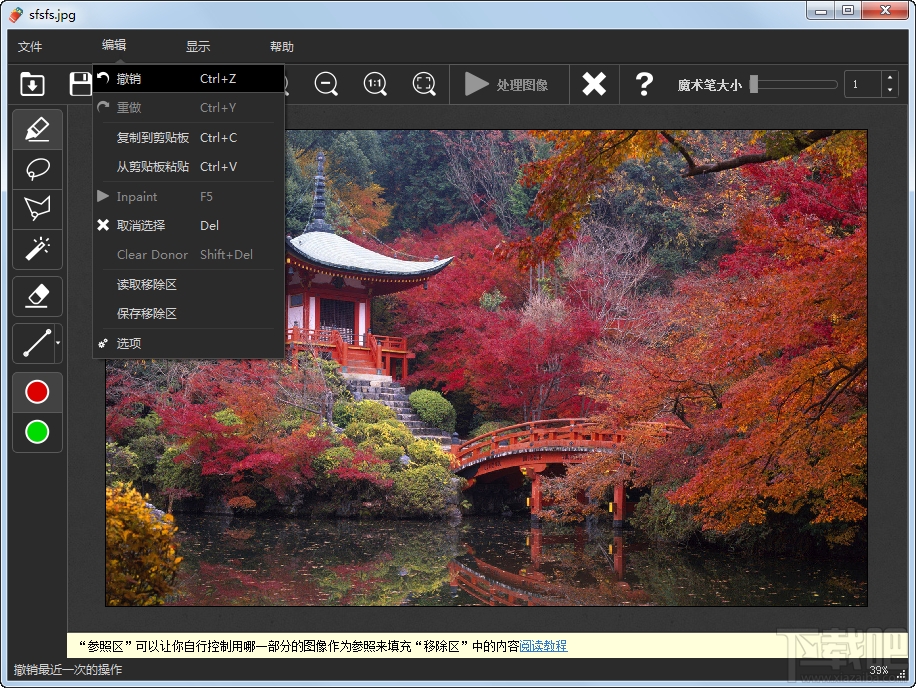Select the Eraser tool
The height and width of the screenshot is (688, 916).
(x=36, y=296)
